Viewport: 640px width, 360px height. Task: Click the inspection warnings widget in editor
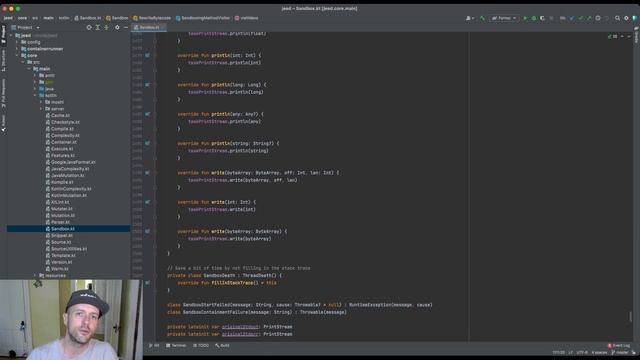point(614,36)
